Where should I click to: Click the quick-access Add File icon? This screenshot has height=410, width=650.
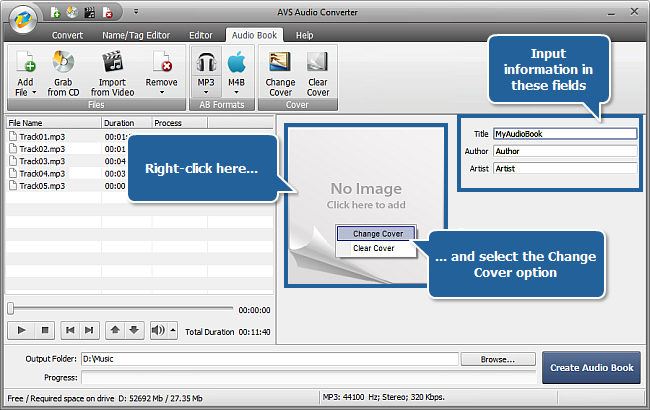click(56, 13)
